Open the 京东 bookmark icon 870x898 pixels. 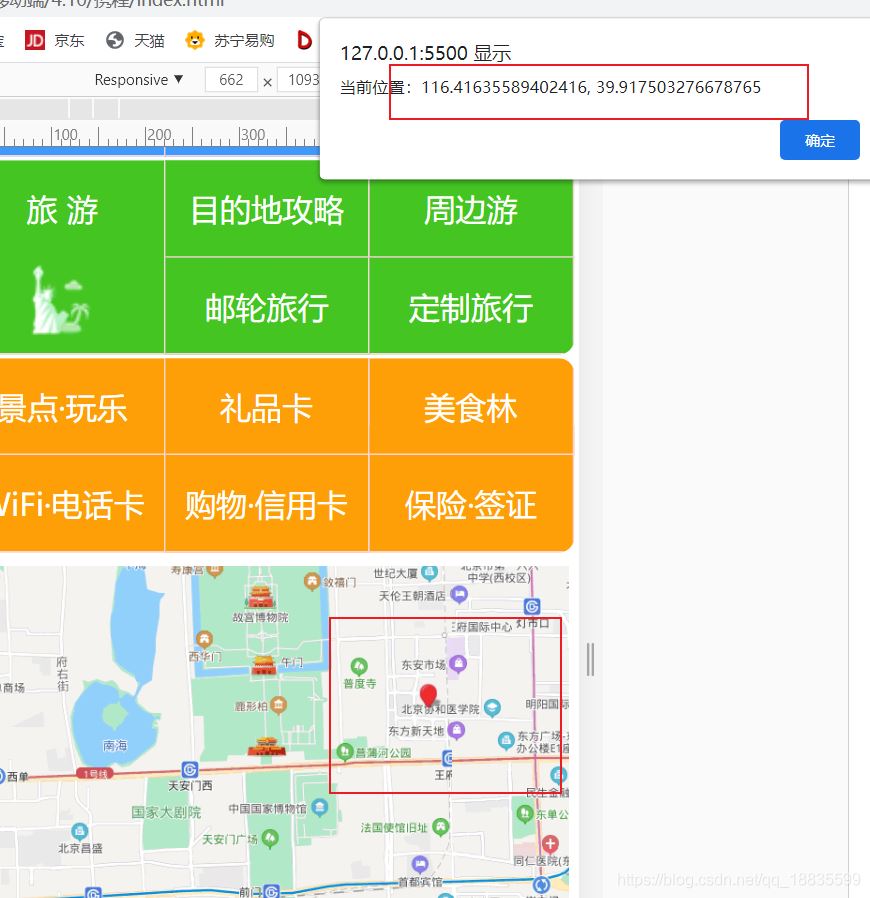[x=35, y=40]
